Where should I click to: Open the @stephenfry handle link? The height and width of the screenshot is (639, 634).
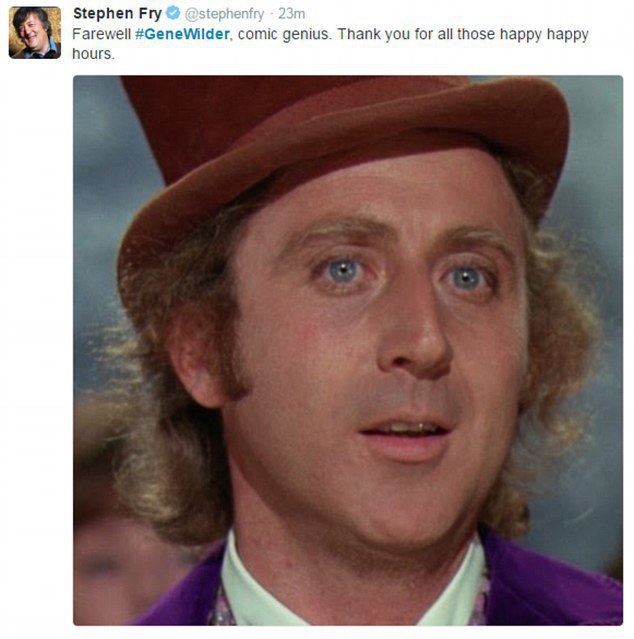224,14
